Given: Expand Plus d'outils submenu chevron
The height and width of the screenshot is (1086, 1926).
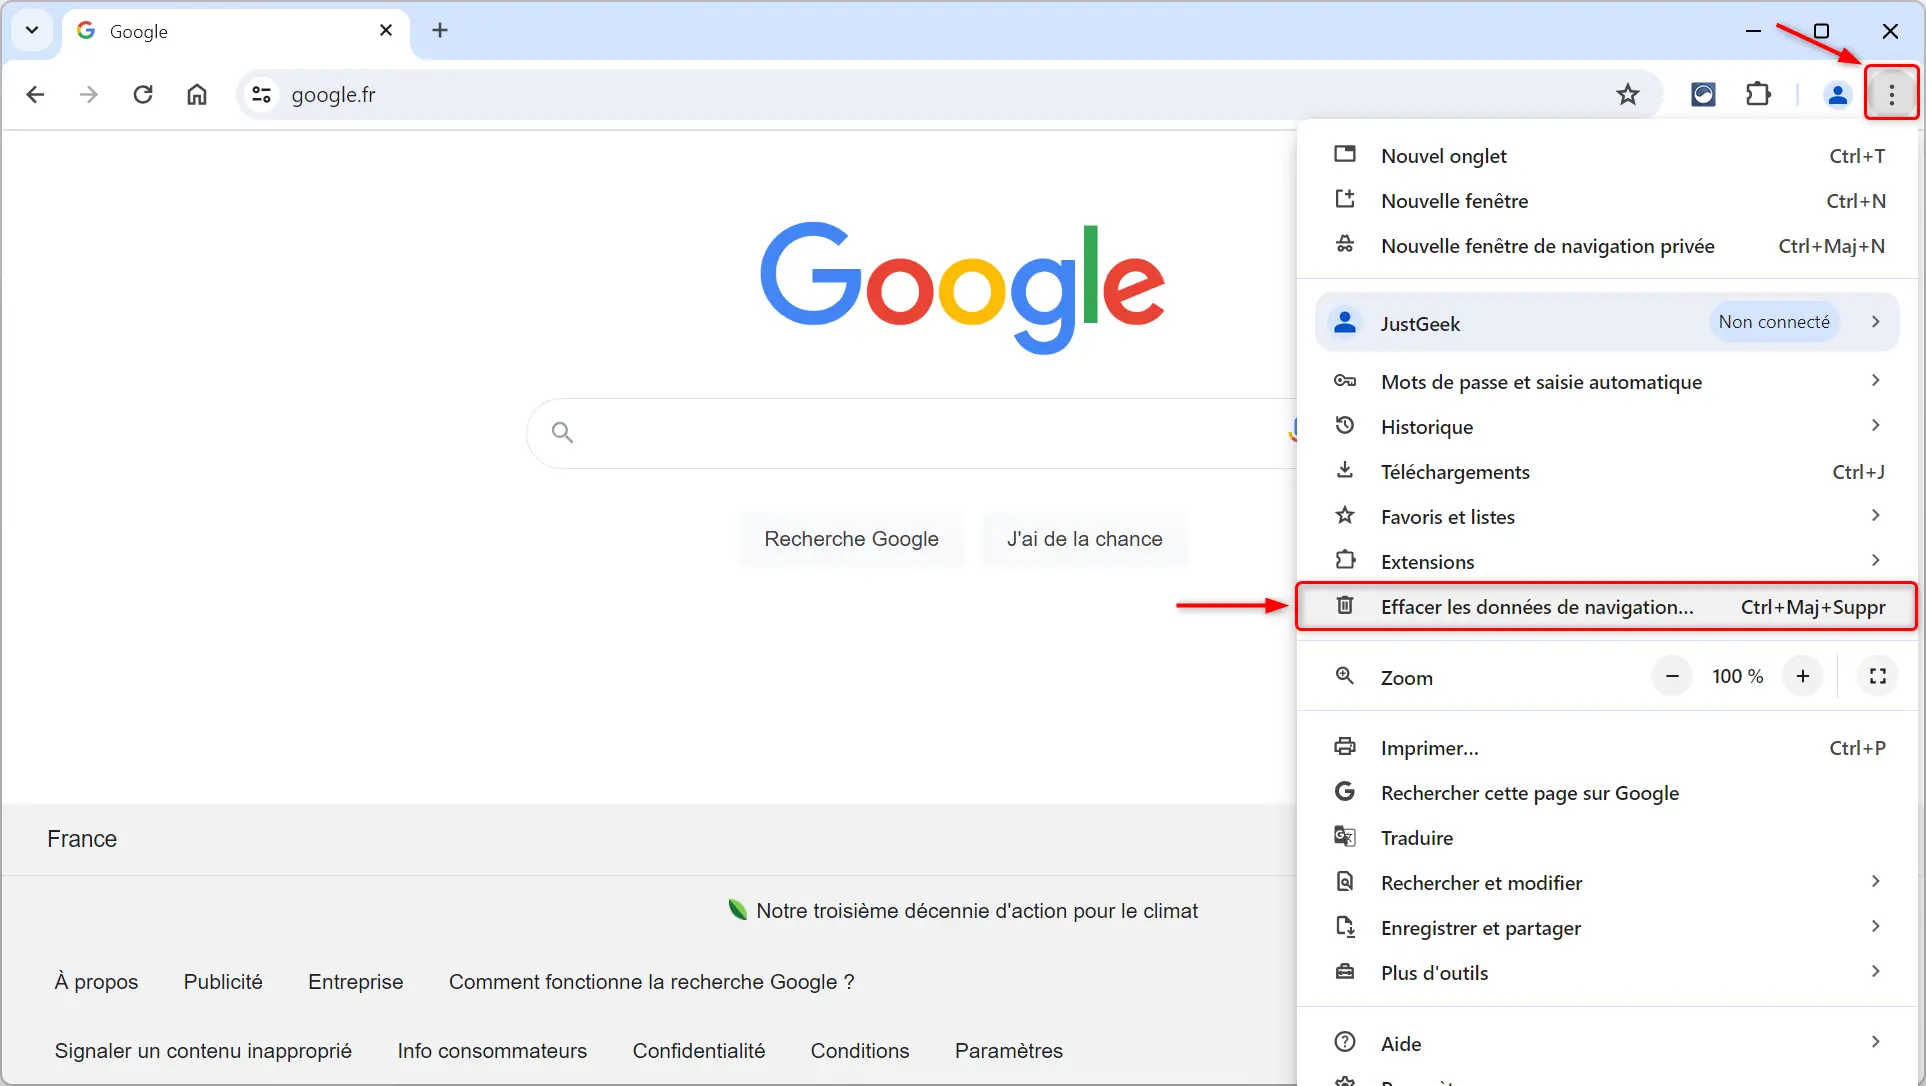Looking at the screenshot, I should [1876, 971].
